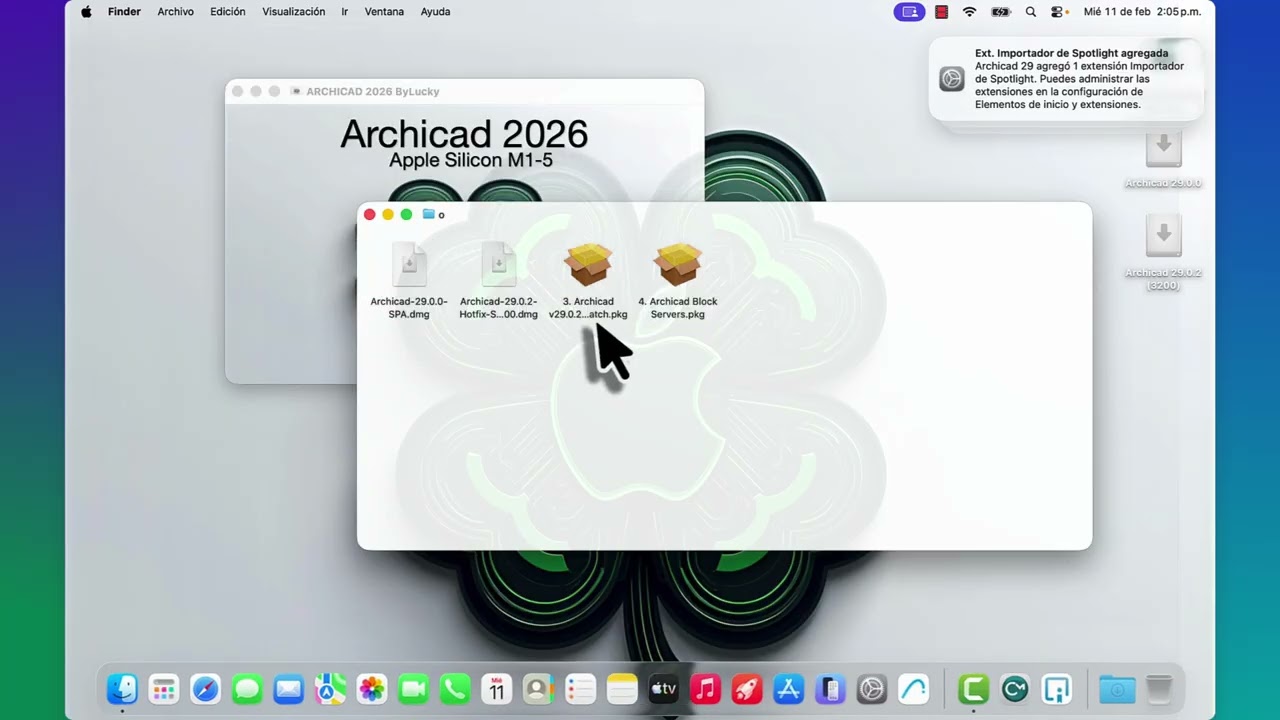
Task: Open the Archivo menu
Action: pyautogui.click(x=175, y=12)
